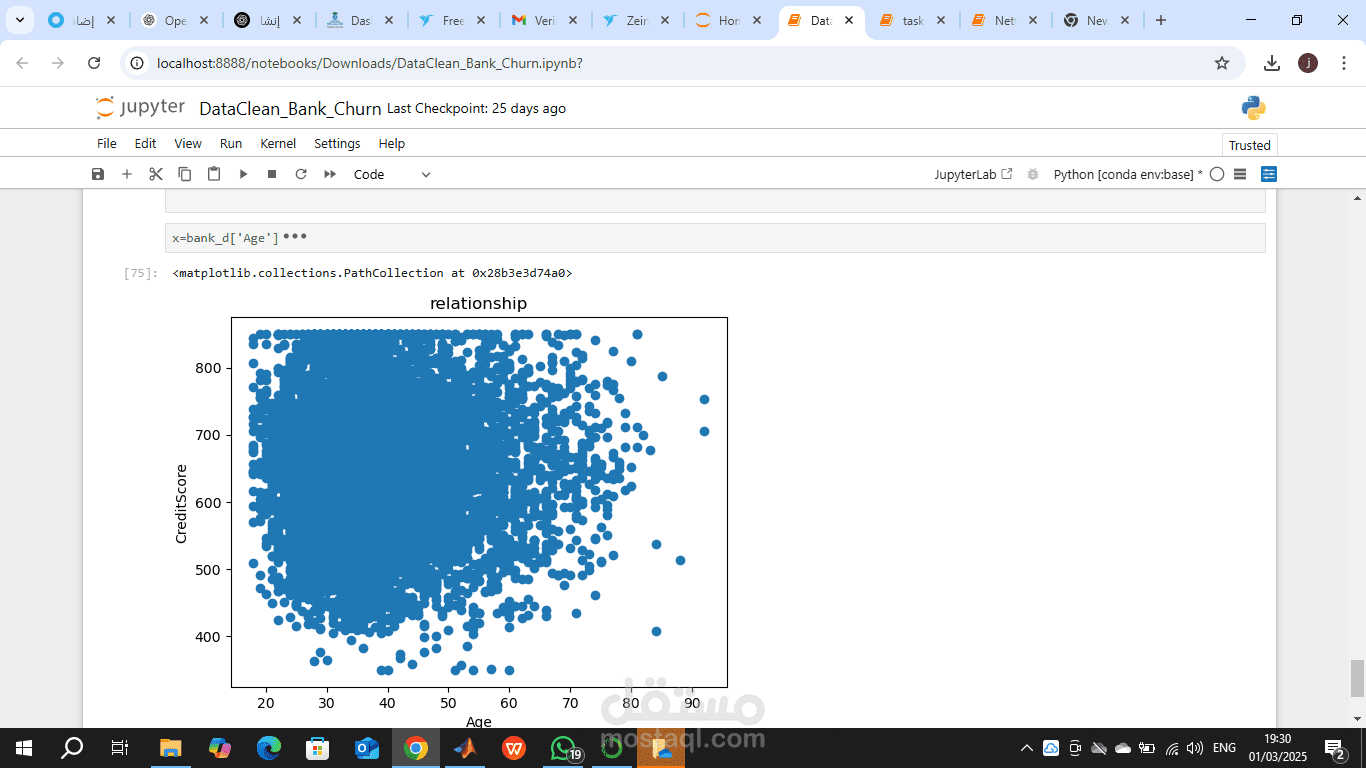Open Windows taskbar search
Image resolution: width=1366 pixels, height=768 pixels.
[72, 748]
